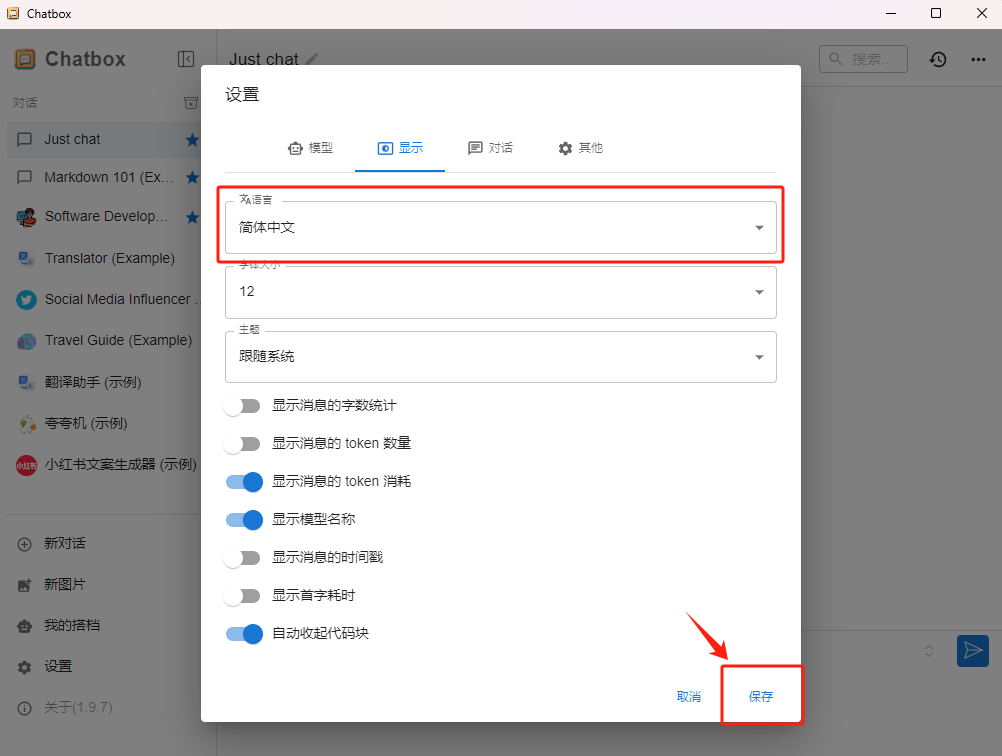Click the archive icon beside 对话 header

(x=190, y=103)
